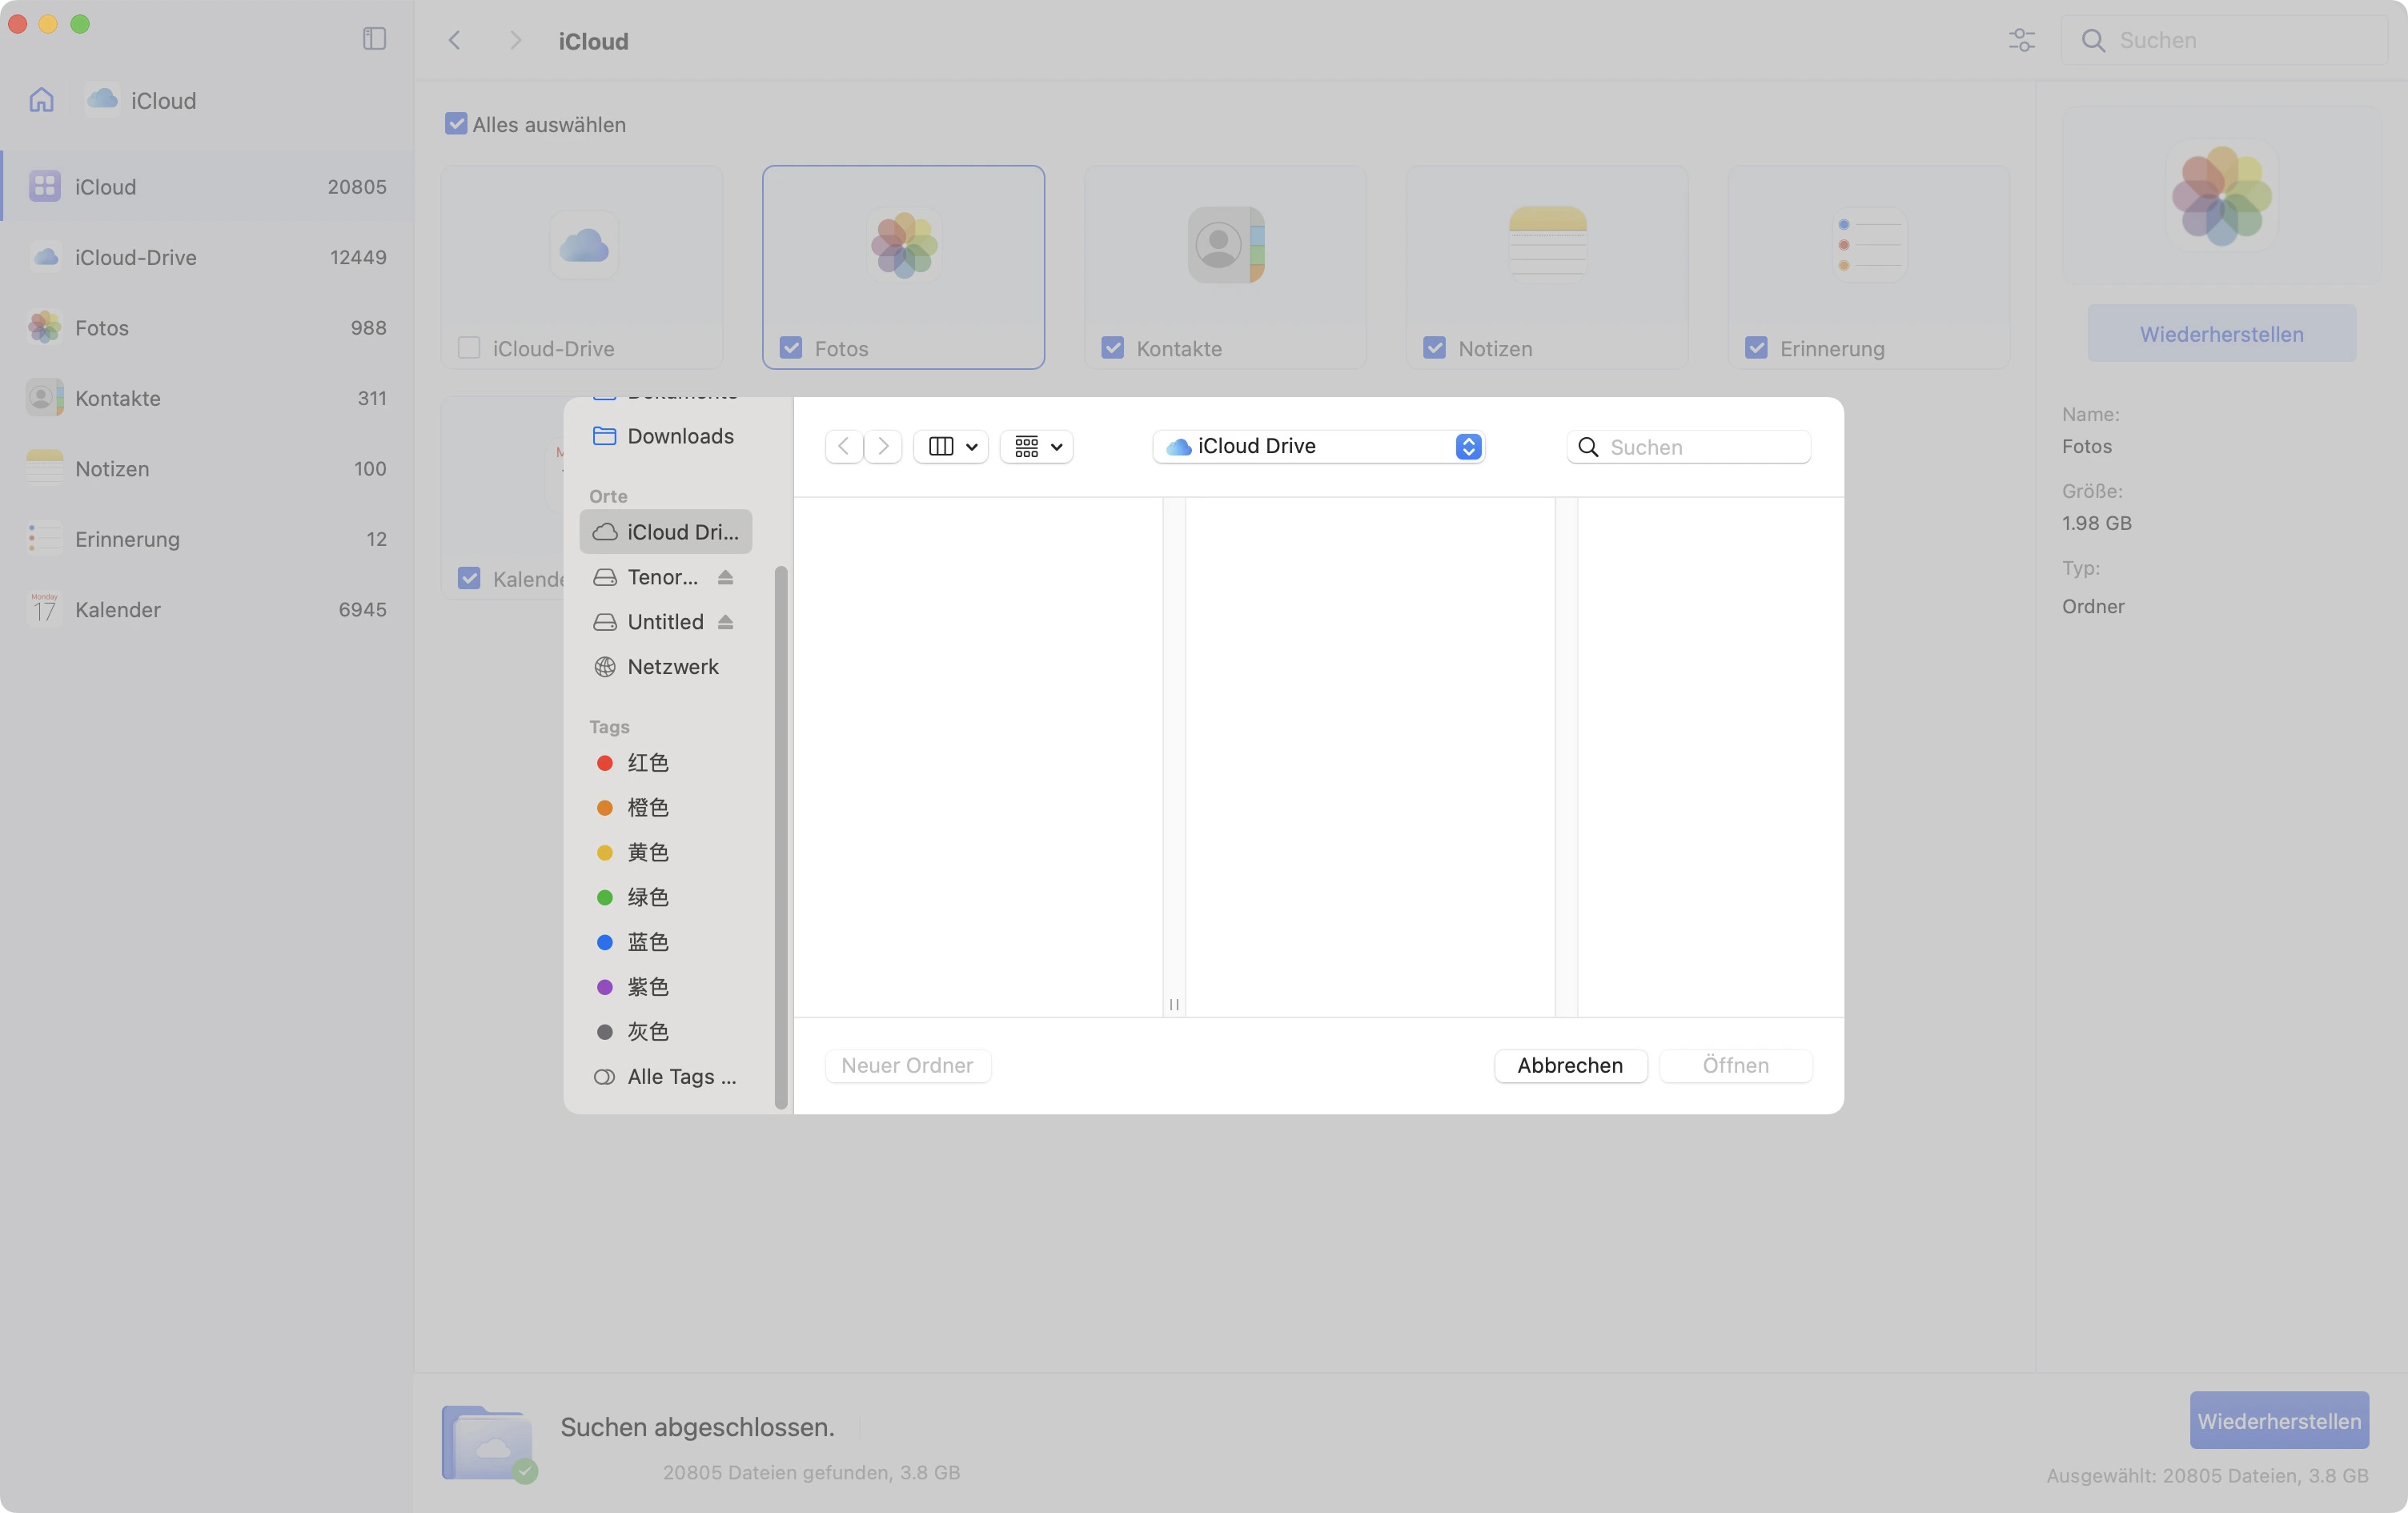Toggle Alles auswählen checkbox
This screenshot has width=2408, height=1513.
456,124
